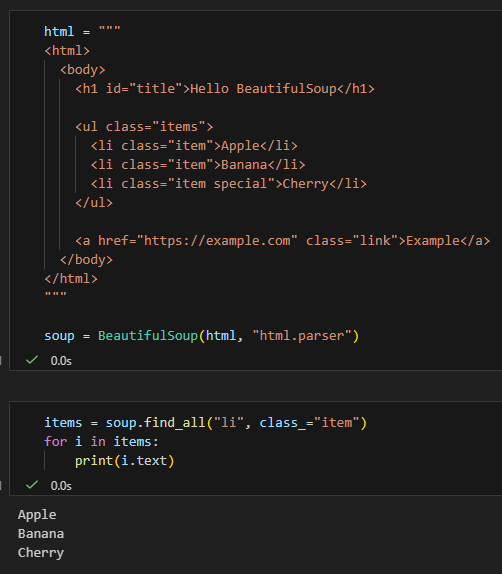Image resolution: width=502 pixels, height=574 pixels.
Task: Click the output line Banana
Action: tap(41, 534)
